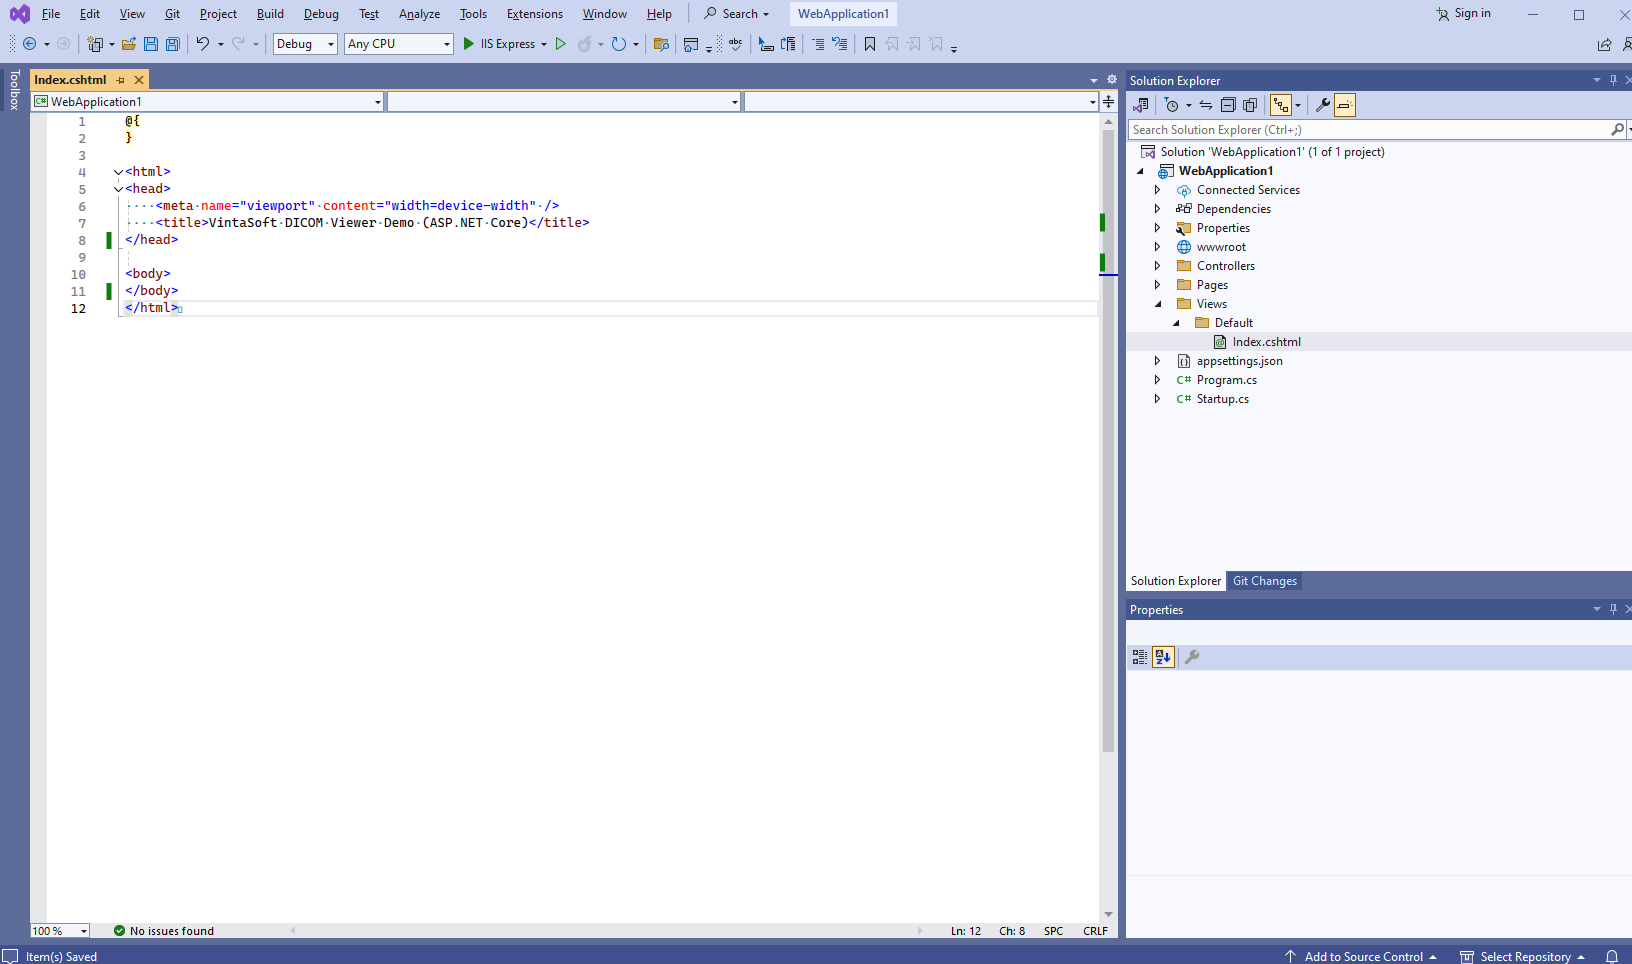
Task: Open the Build menu
Action: (x=270, y=14)
